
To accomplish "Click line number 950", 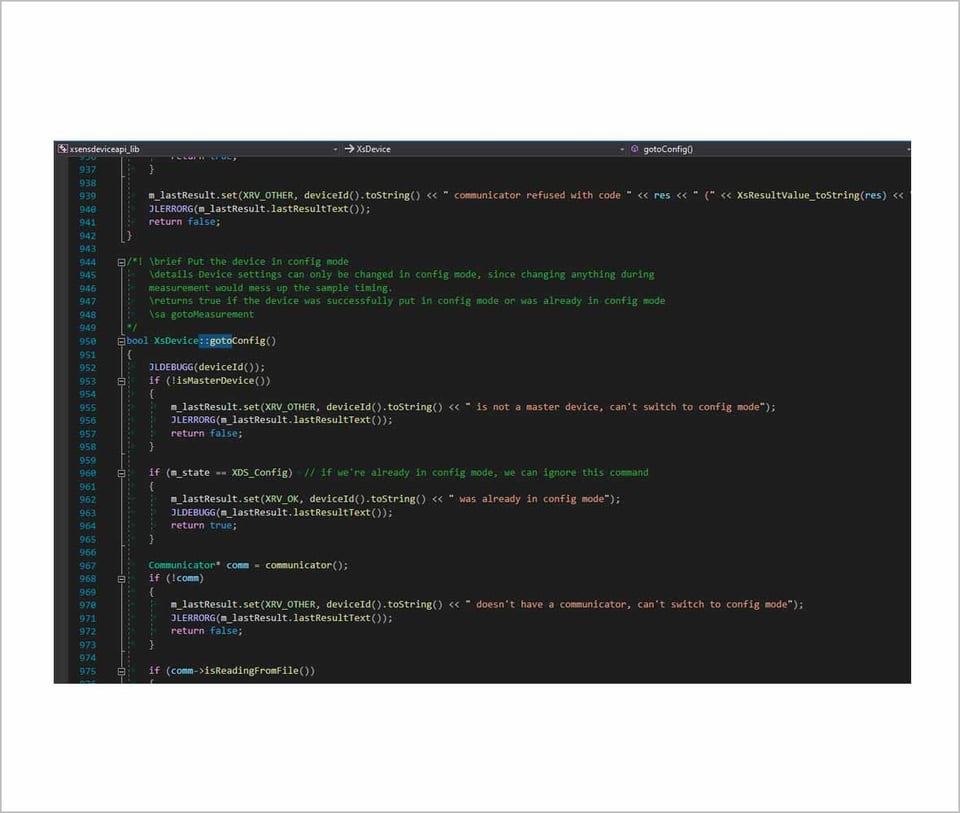I will click(87, 340).
